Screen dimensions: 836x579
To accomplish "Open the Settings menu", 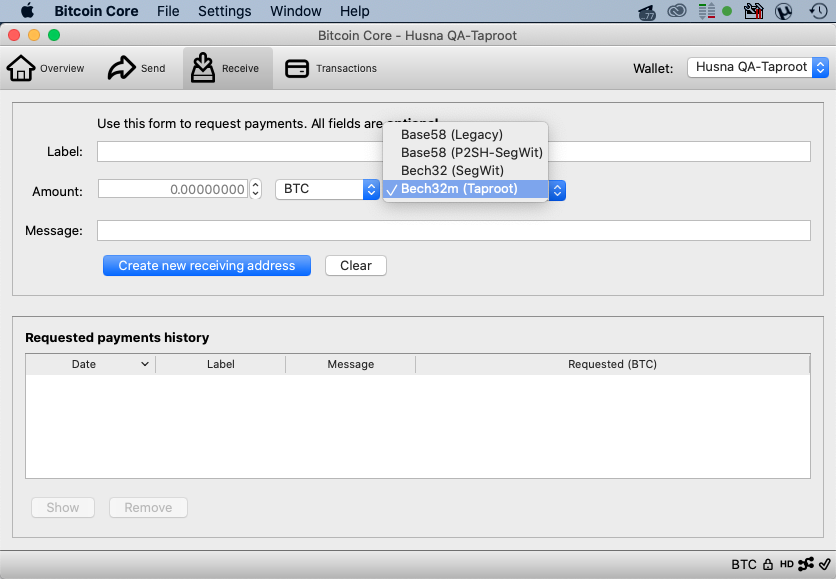I will coord(224,11).
